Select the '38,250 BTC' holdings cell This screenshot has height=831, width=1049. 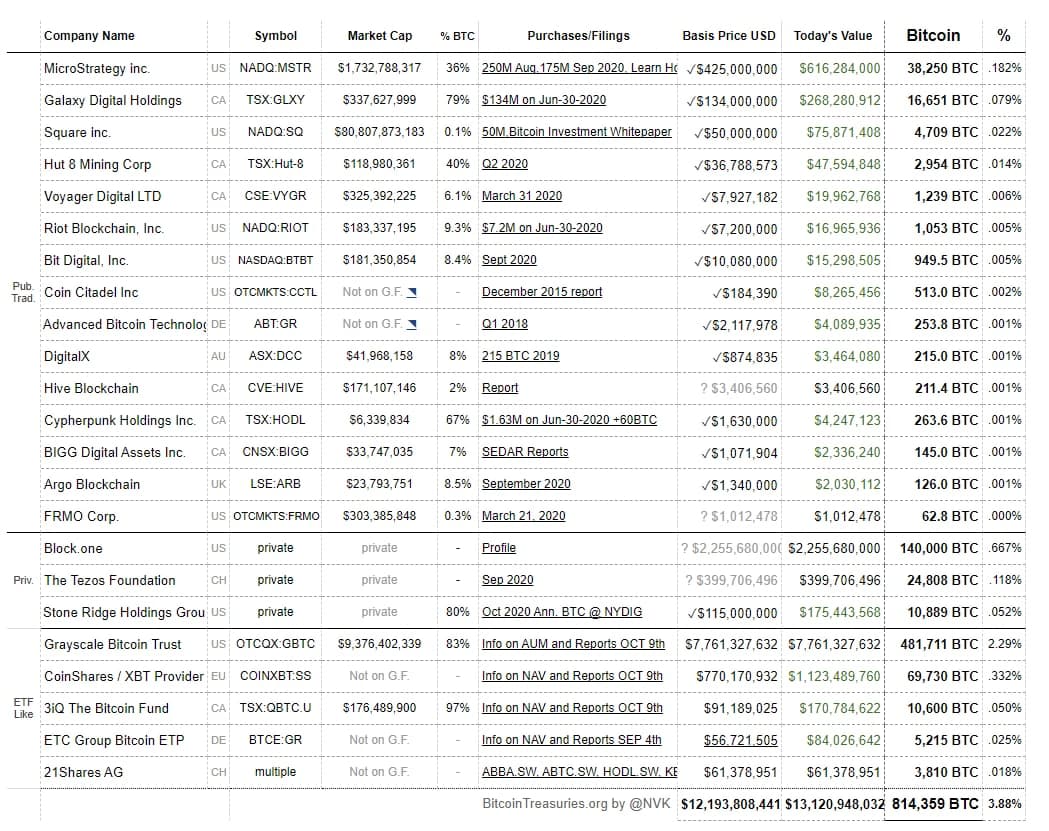pos(933,68)
